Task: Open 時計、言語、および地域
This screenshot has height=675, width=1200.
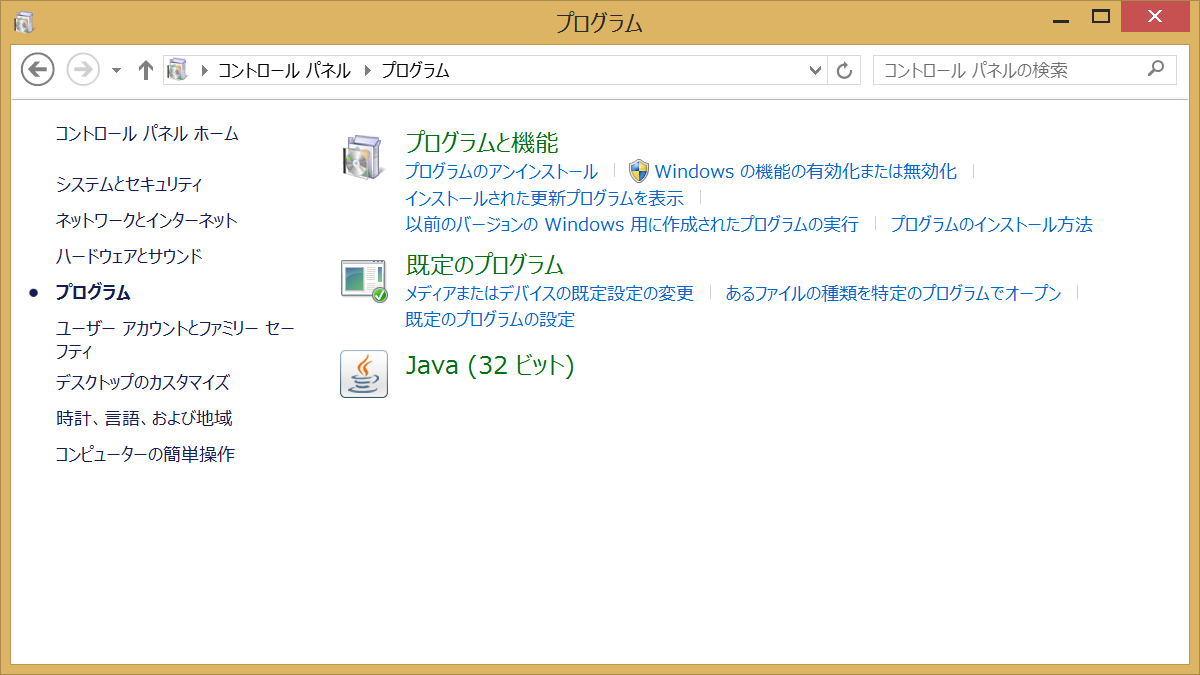Action: click(144, 418)
